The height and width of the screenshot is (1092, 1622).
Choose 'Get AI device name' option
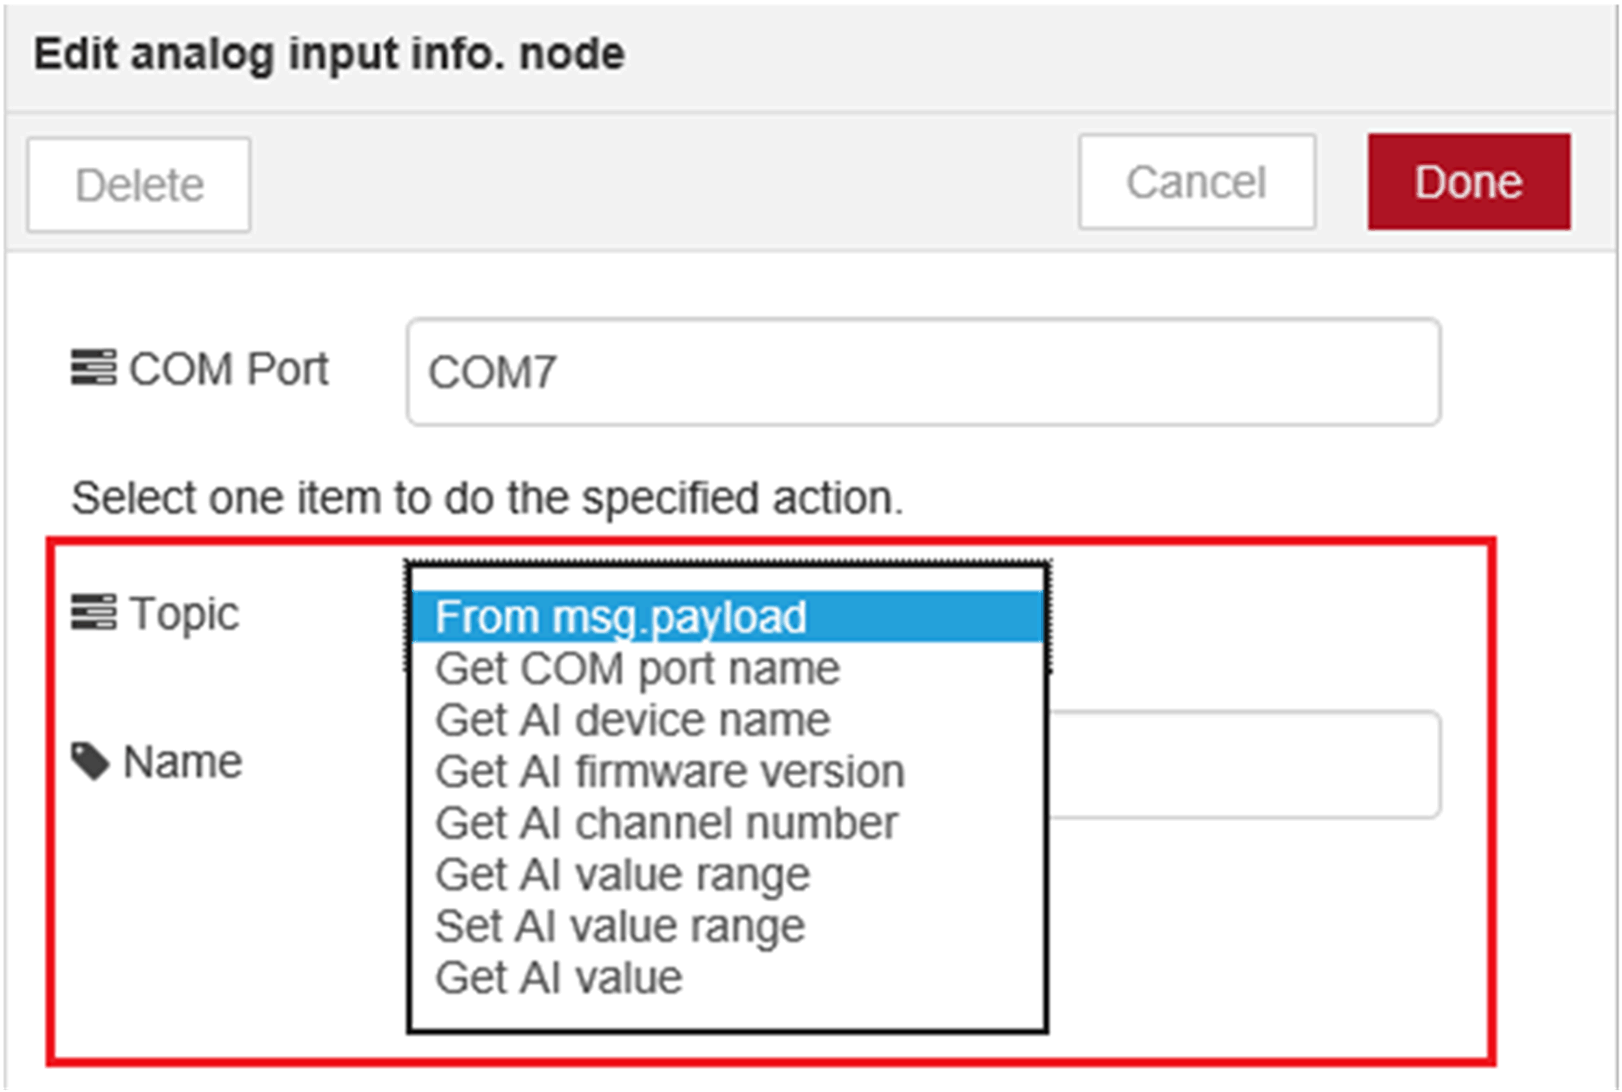(632, 720)
